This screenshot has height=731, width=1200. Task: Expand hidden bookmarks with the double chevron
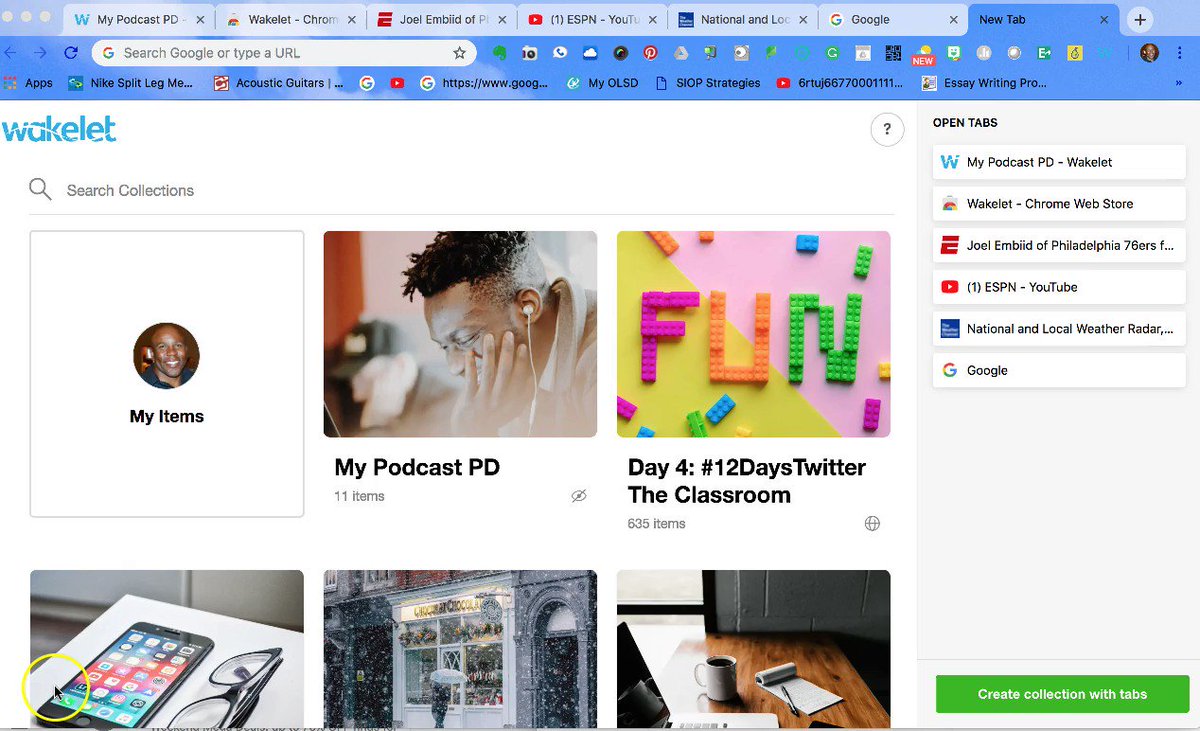1178,83
